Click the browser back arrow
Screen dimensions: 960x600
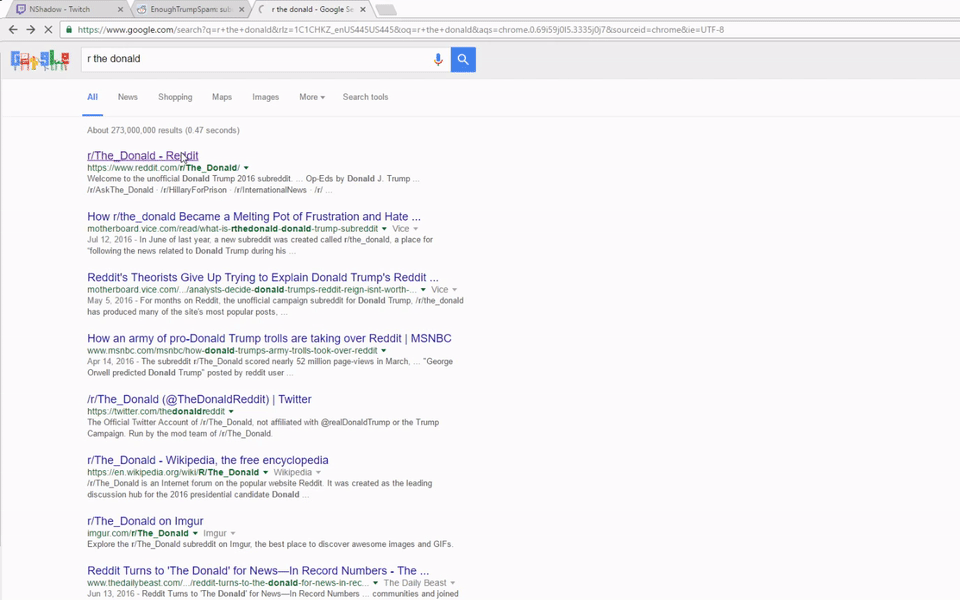pyautogui.click(x=13, y=29)
